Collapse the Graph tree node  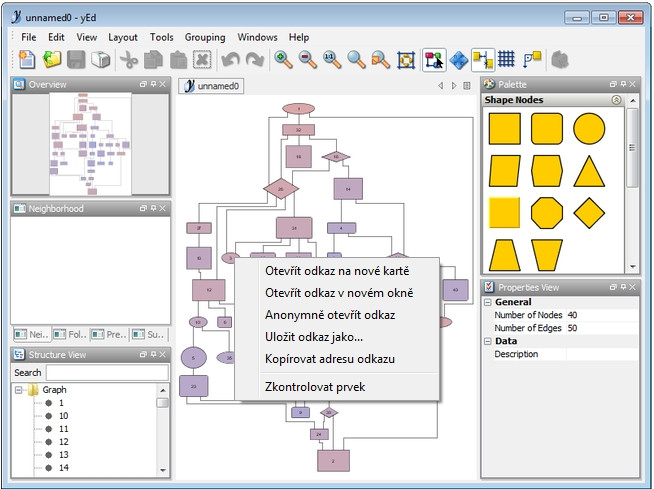pos(18,390)
